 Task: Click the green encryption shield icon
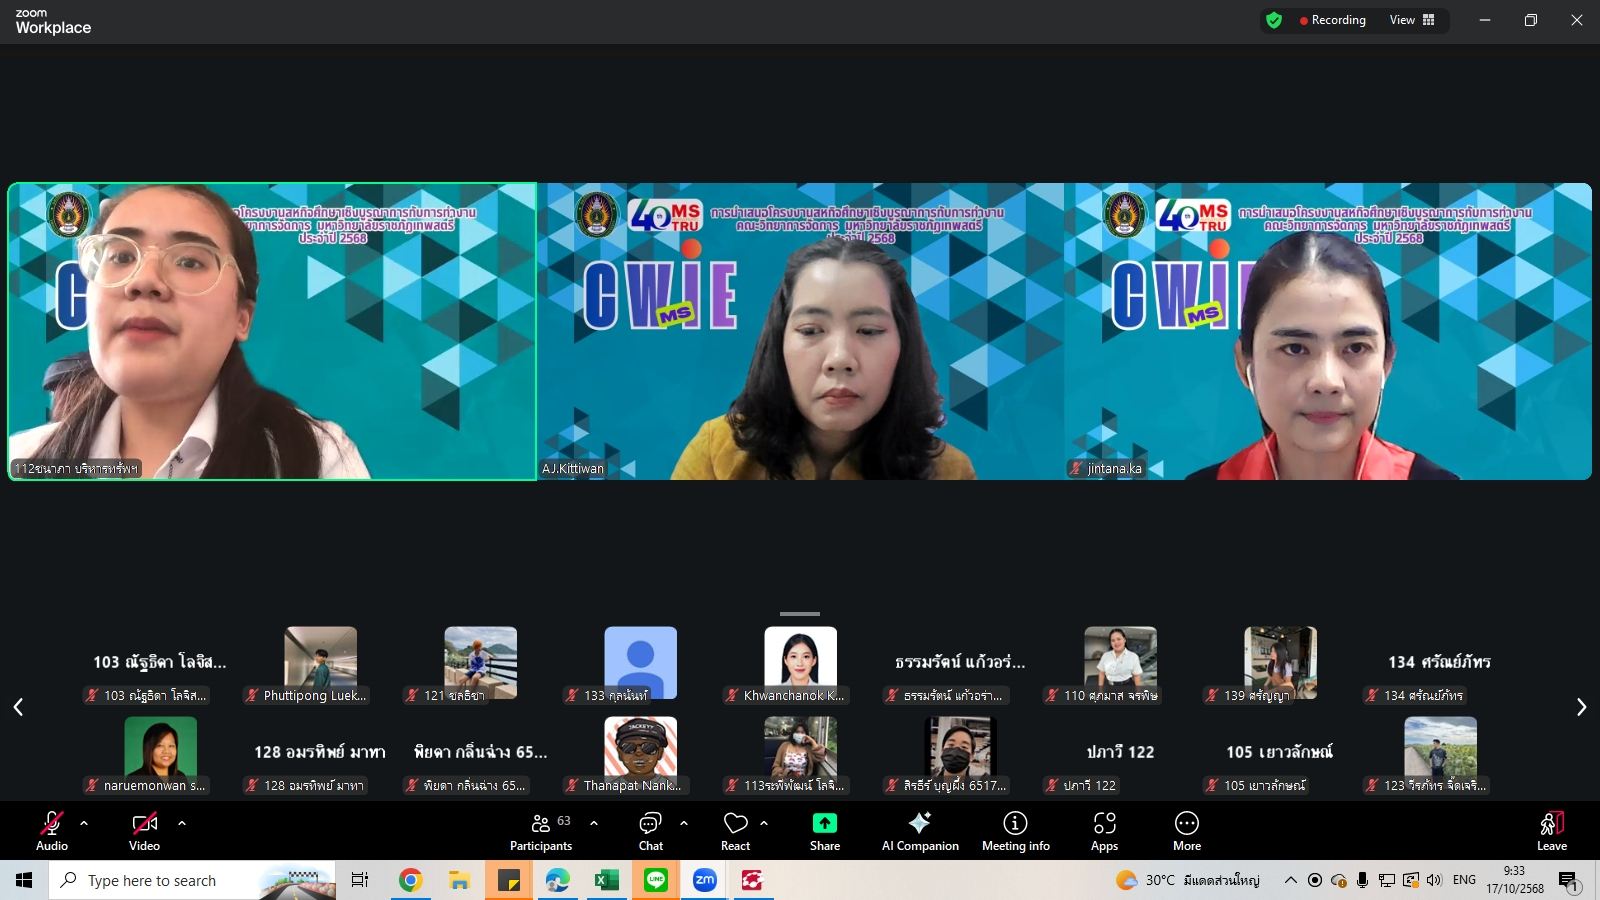coord(1273,20)
